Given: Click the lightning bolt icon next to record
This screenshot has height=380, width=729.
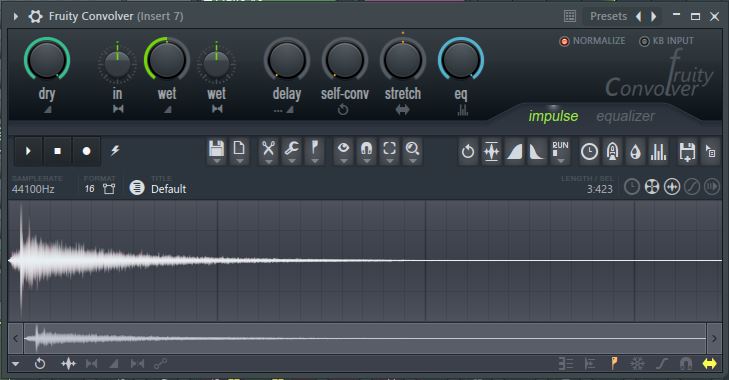Looking at the screenshot, I should click(x=115, y=150).
